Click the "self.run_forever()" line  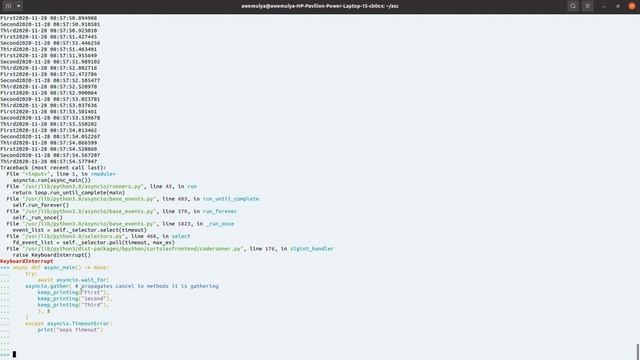click(x=40, y=205)
